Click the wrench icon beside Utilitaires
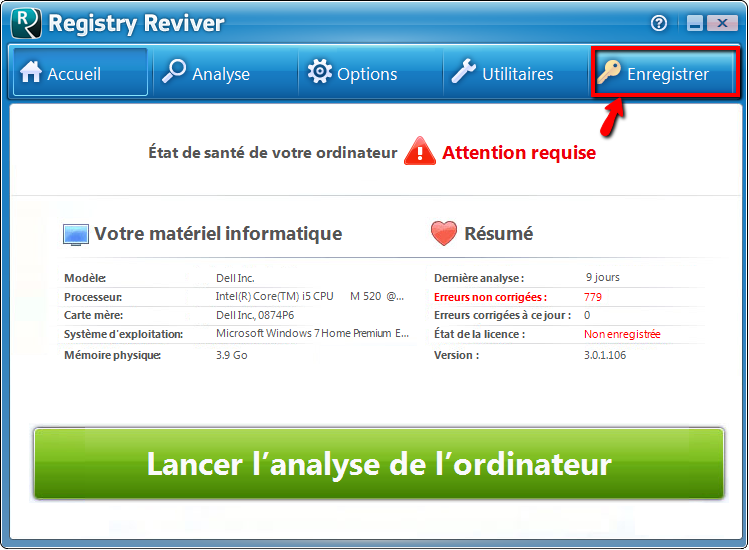 coord(464,71)
